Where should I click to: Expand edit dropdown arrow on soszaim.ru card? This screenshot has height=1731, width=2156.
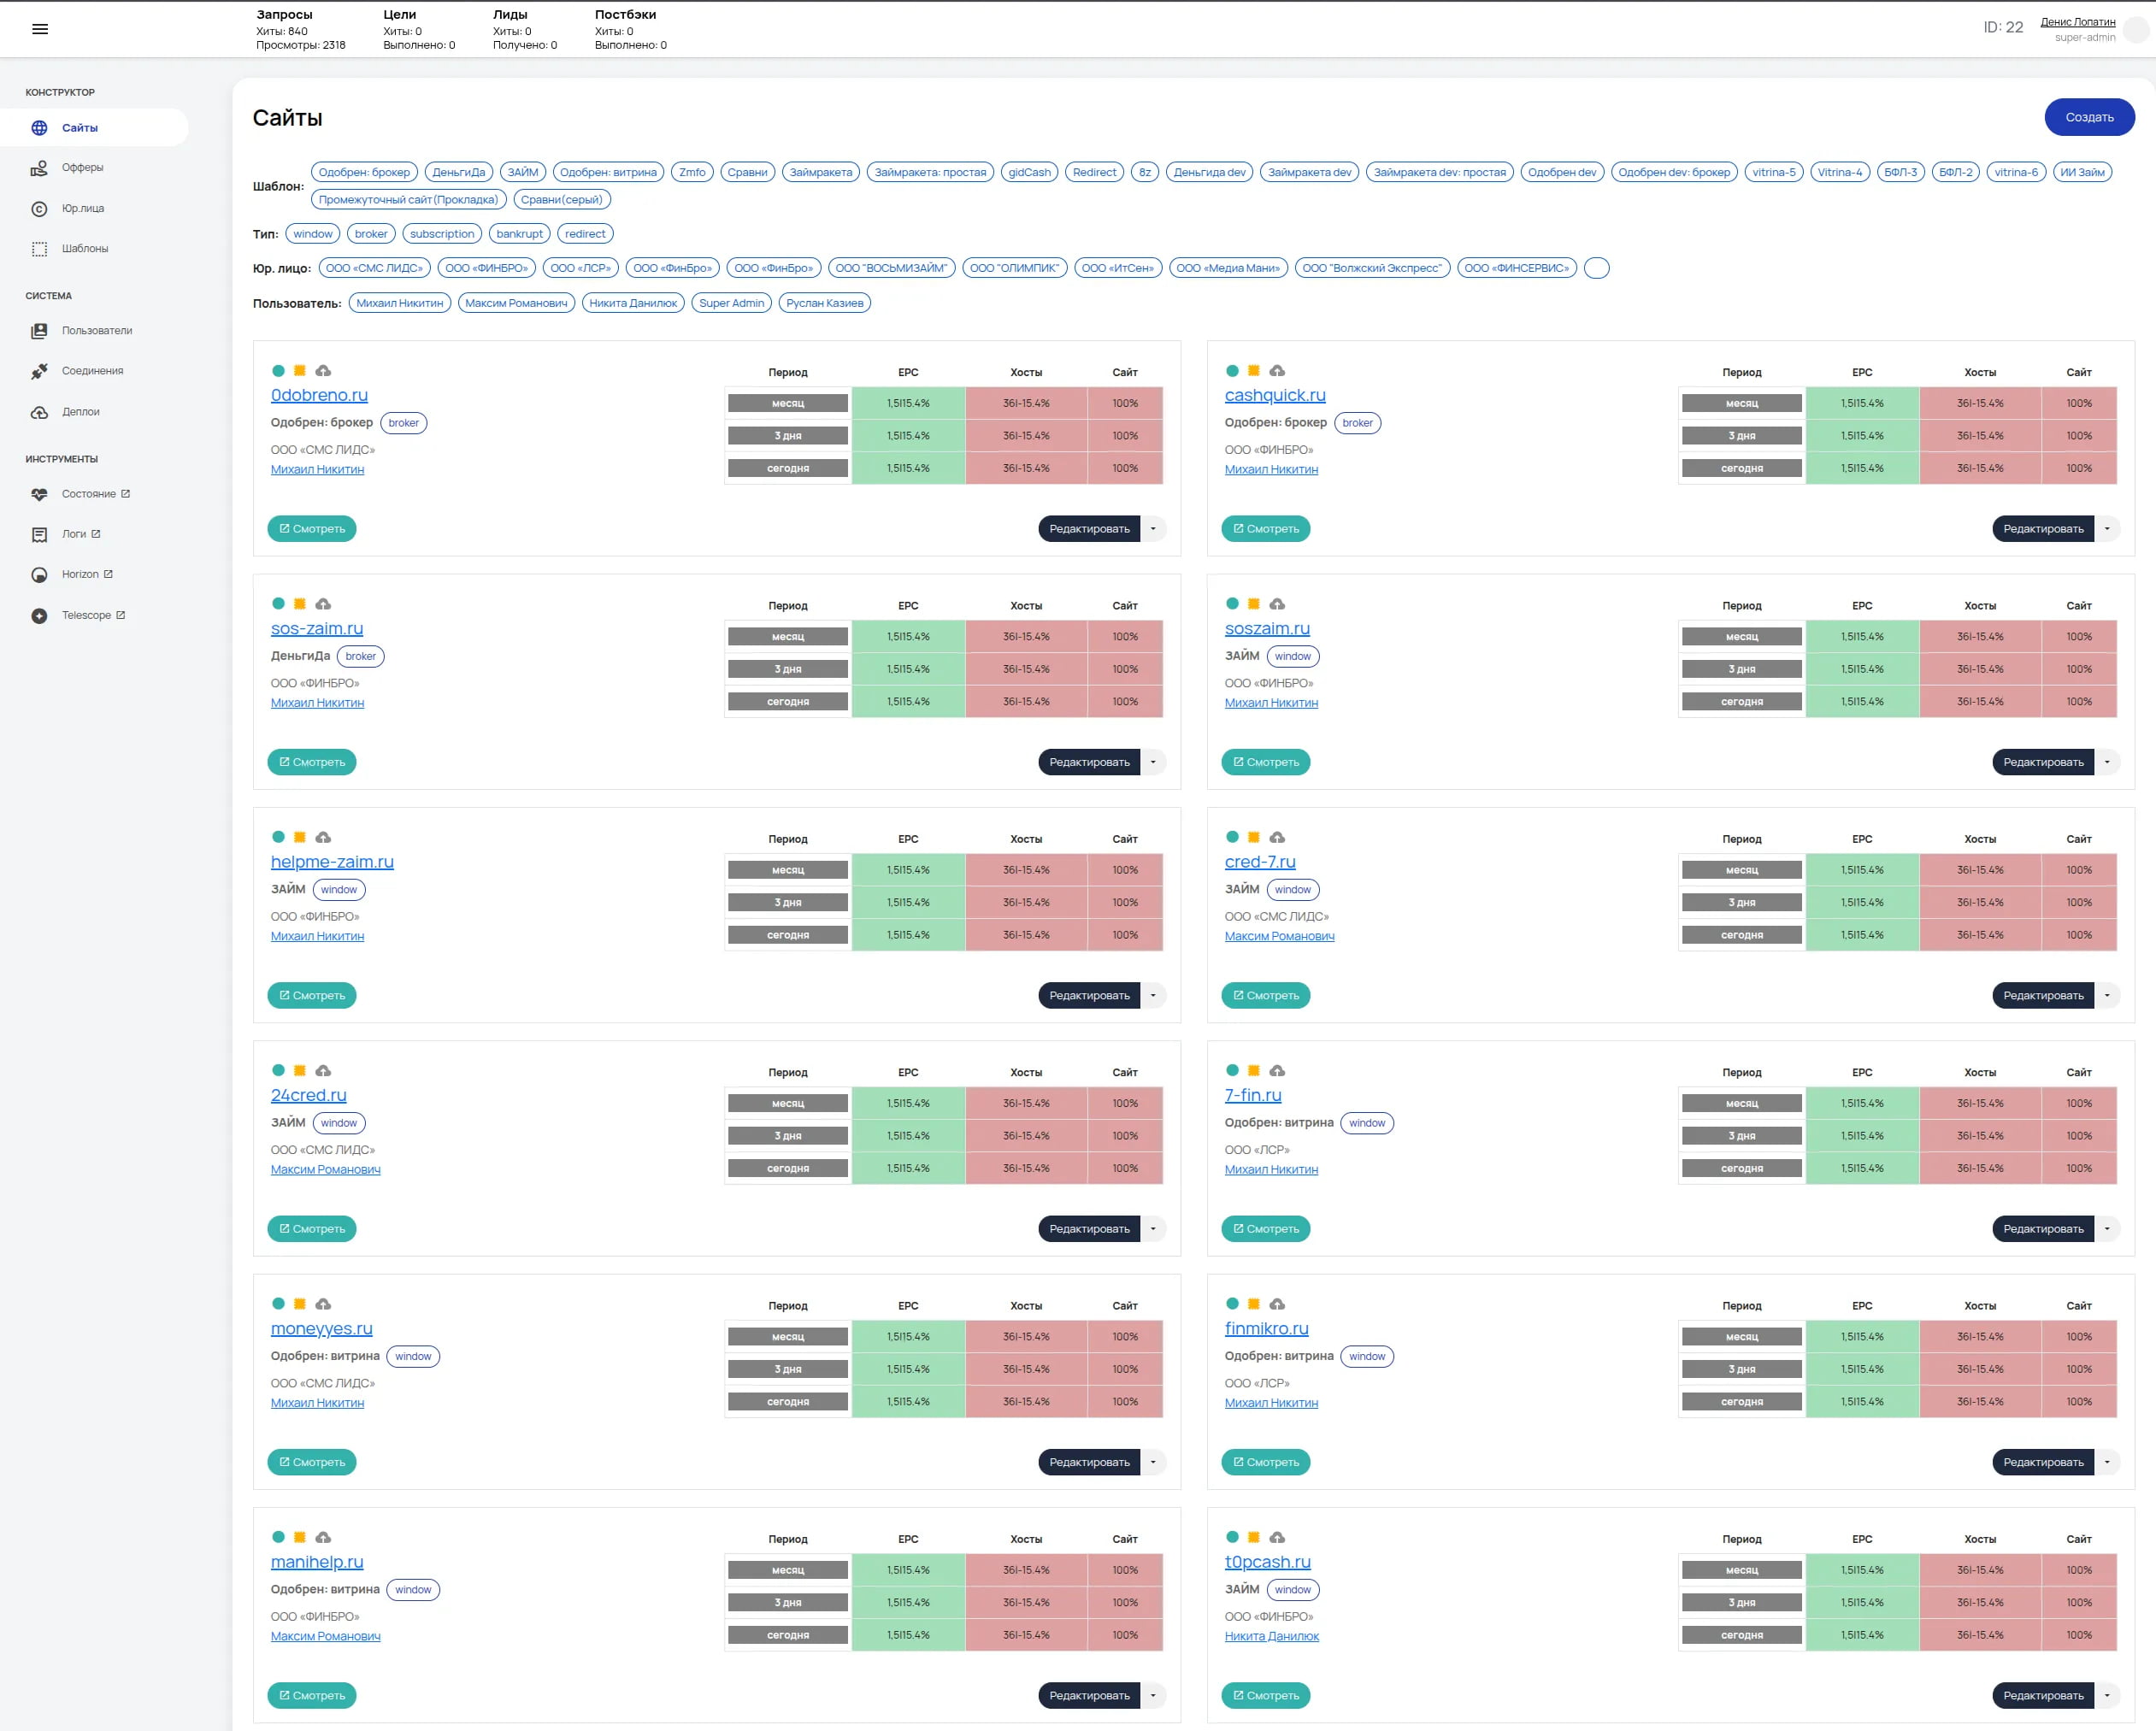[x=2107, y=762]
